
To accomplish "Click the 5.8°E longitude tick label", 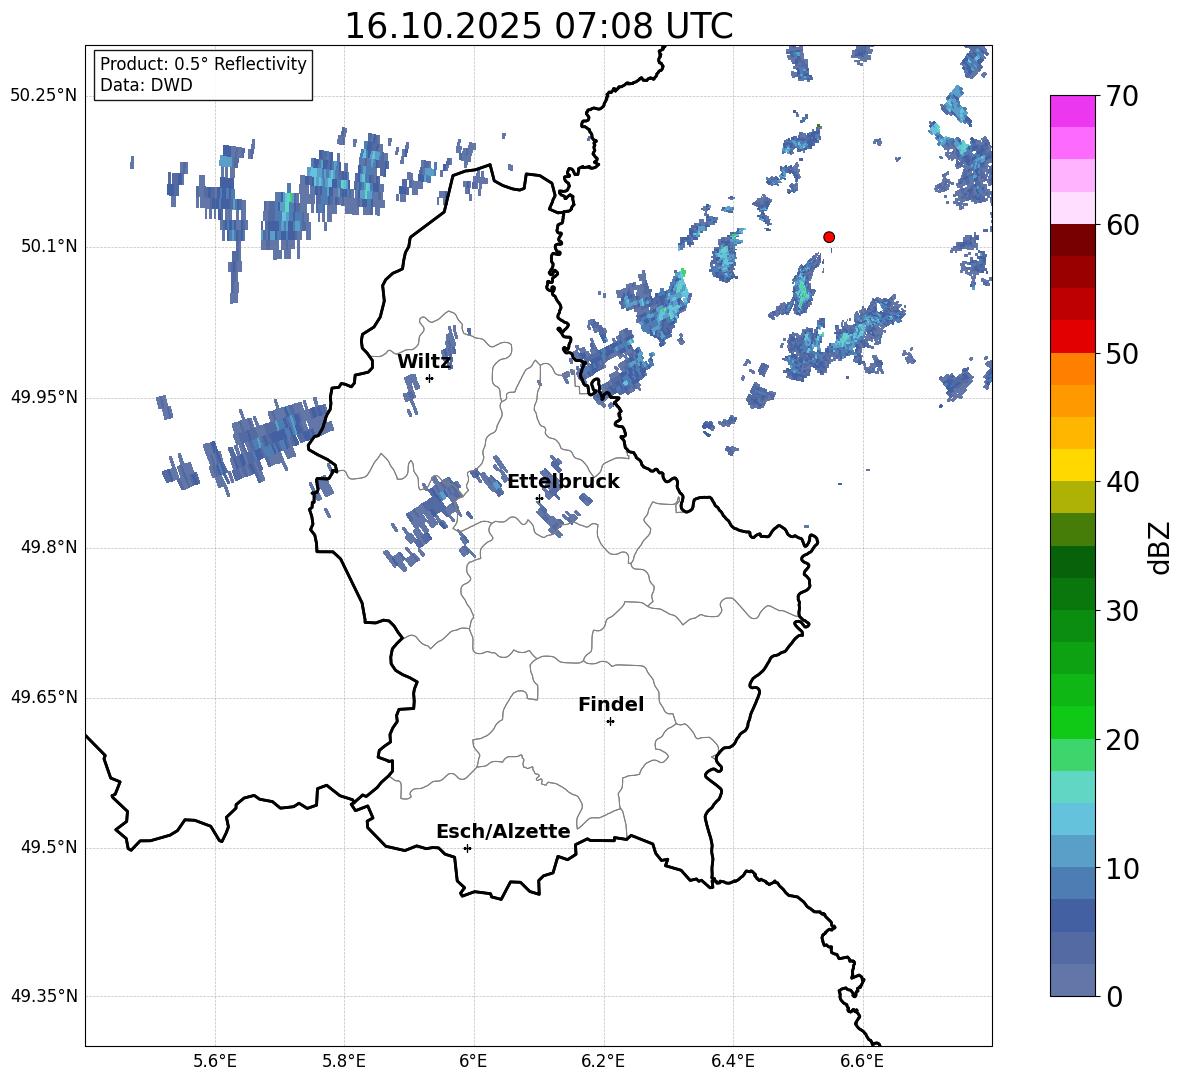I will point(344,1061).
